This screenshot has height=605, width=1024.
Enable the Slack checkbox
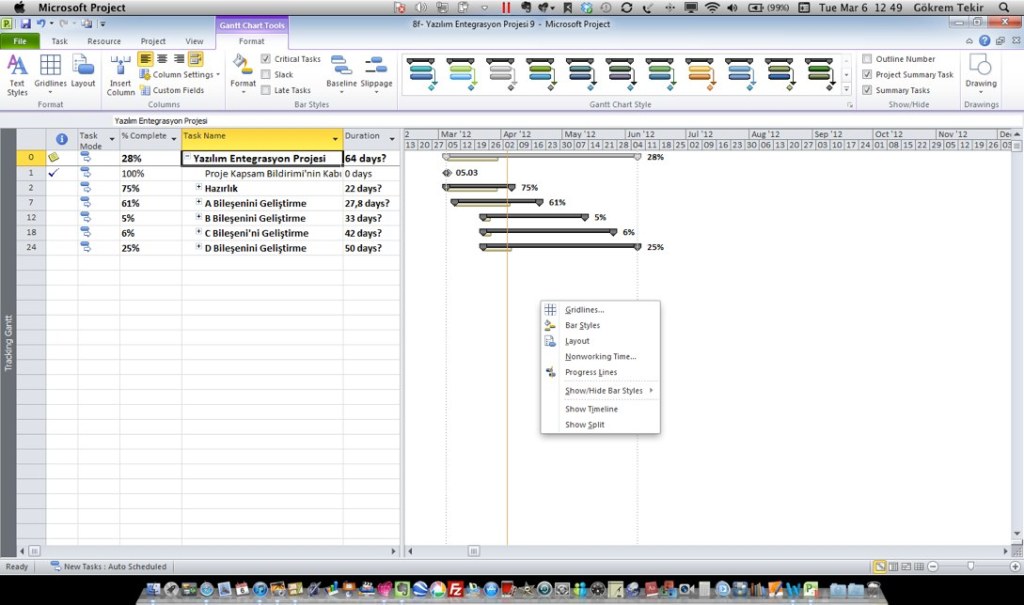pyautogui.click(x=266, y=74)
